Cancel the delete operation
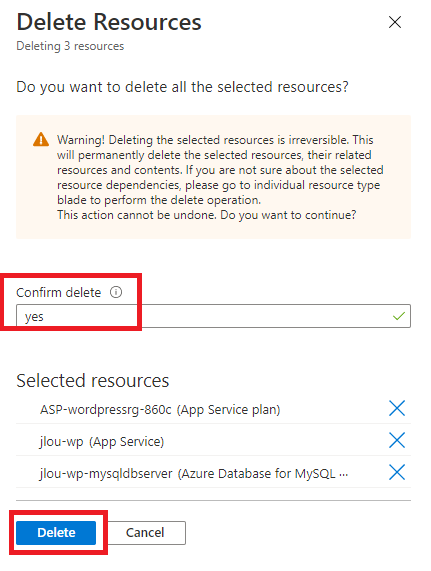This screenshot has height=571, width=431. point(145,533)
